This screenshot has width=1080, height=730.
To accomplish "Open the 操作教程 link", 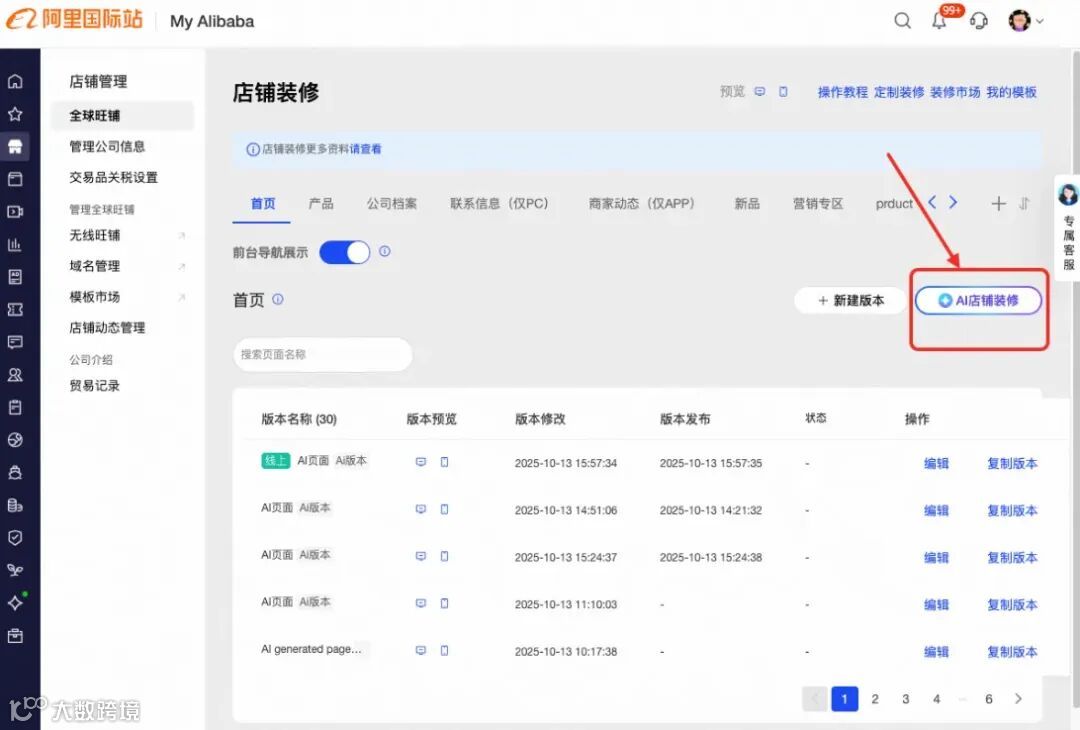I will (842, 92).
